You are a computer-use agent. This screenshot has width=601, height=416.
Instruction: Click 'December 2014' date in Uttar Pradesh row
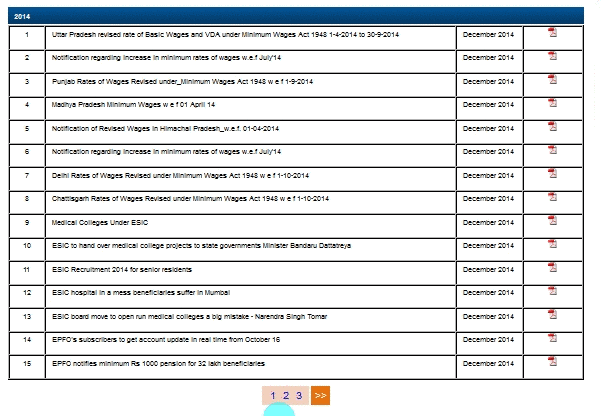coord(488,35)
